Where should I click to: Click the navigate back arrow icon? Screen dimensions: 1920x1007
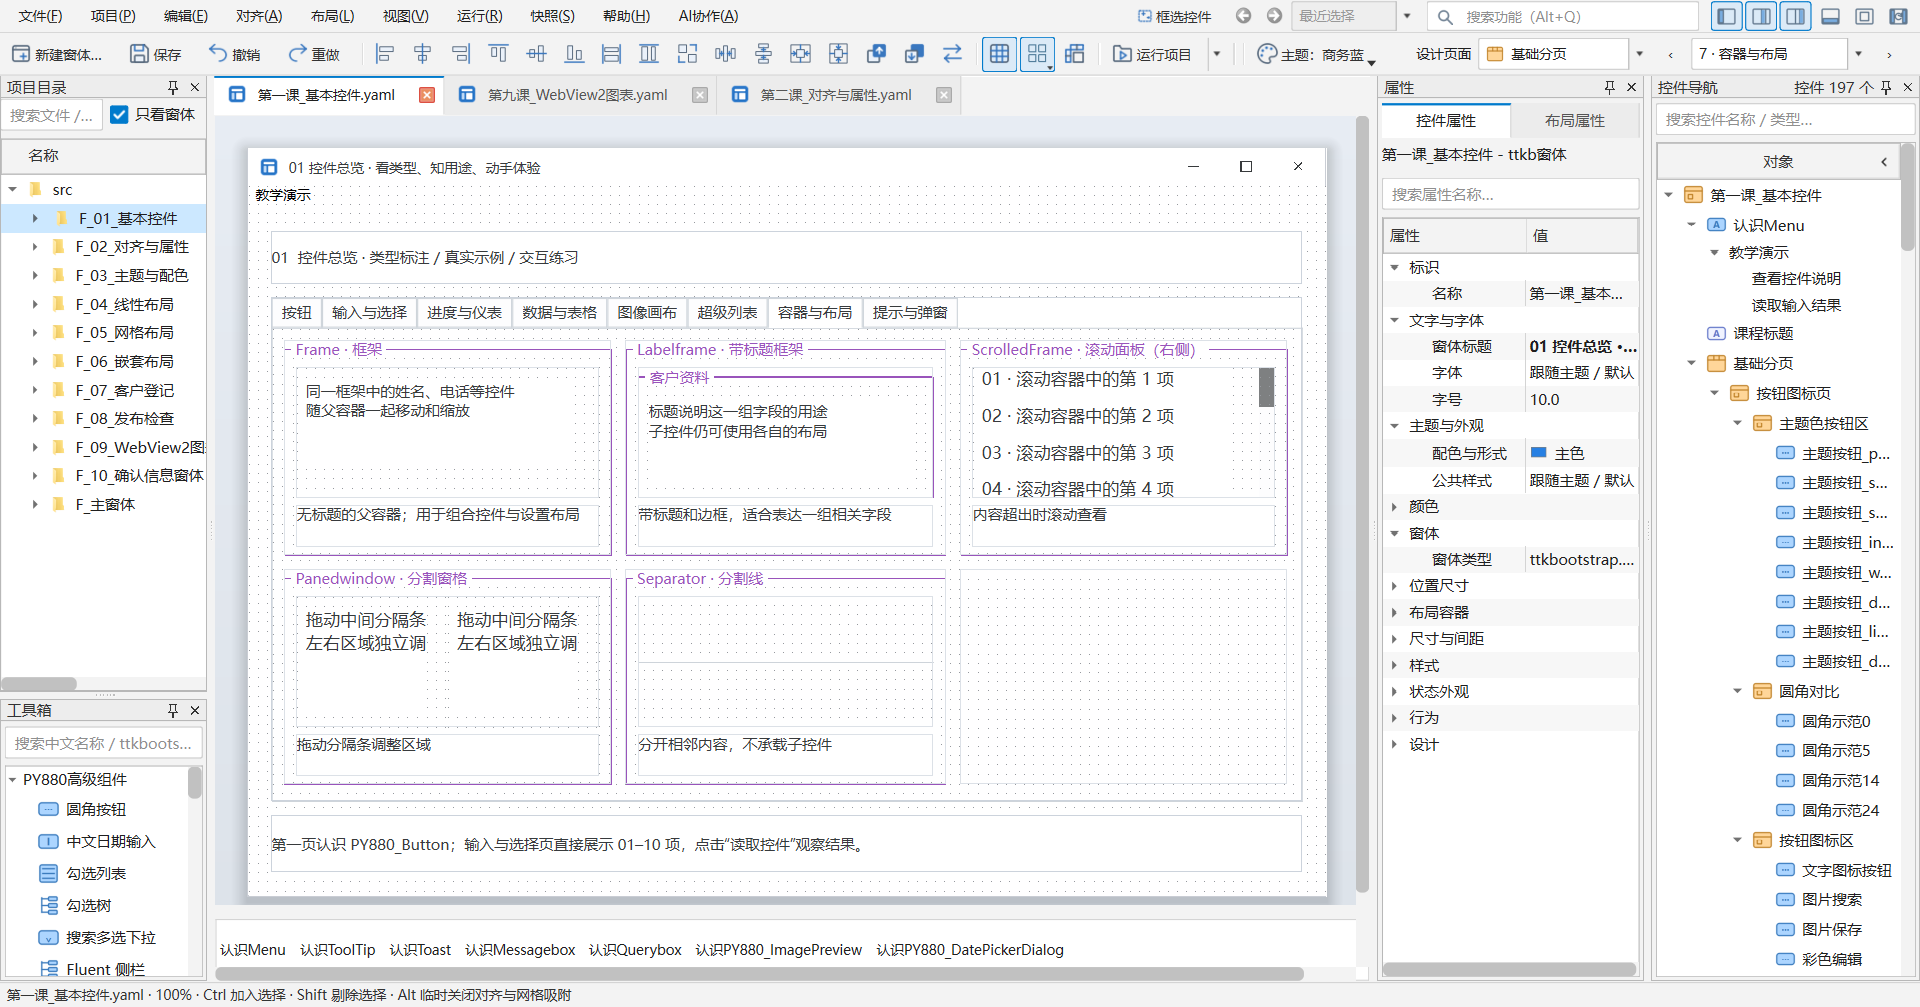[x=1243, y=16]
